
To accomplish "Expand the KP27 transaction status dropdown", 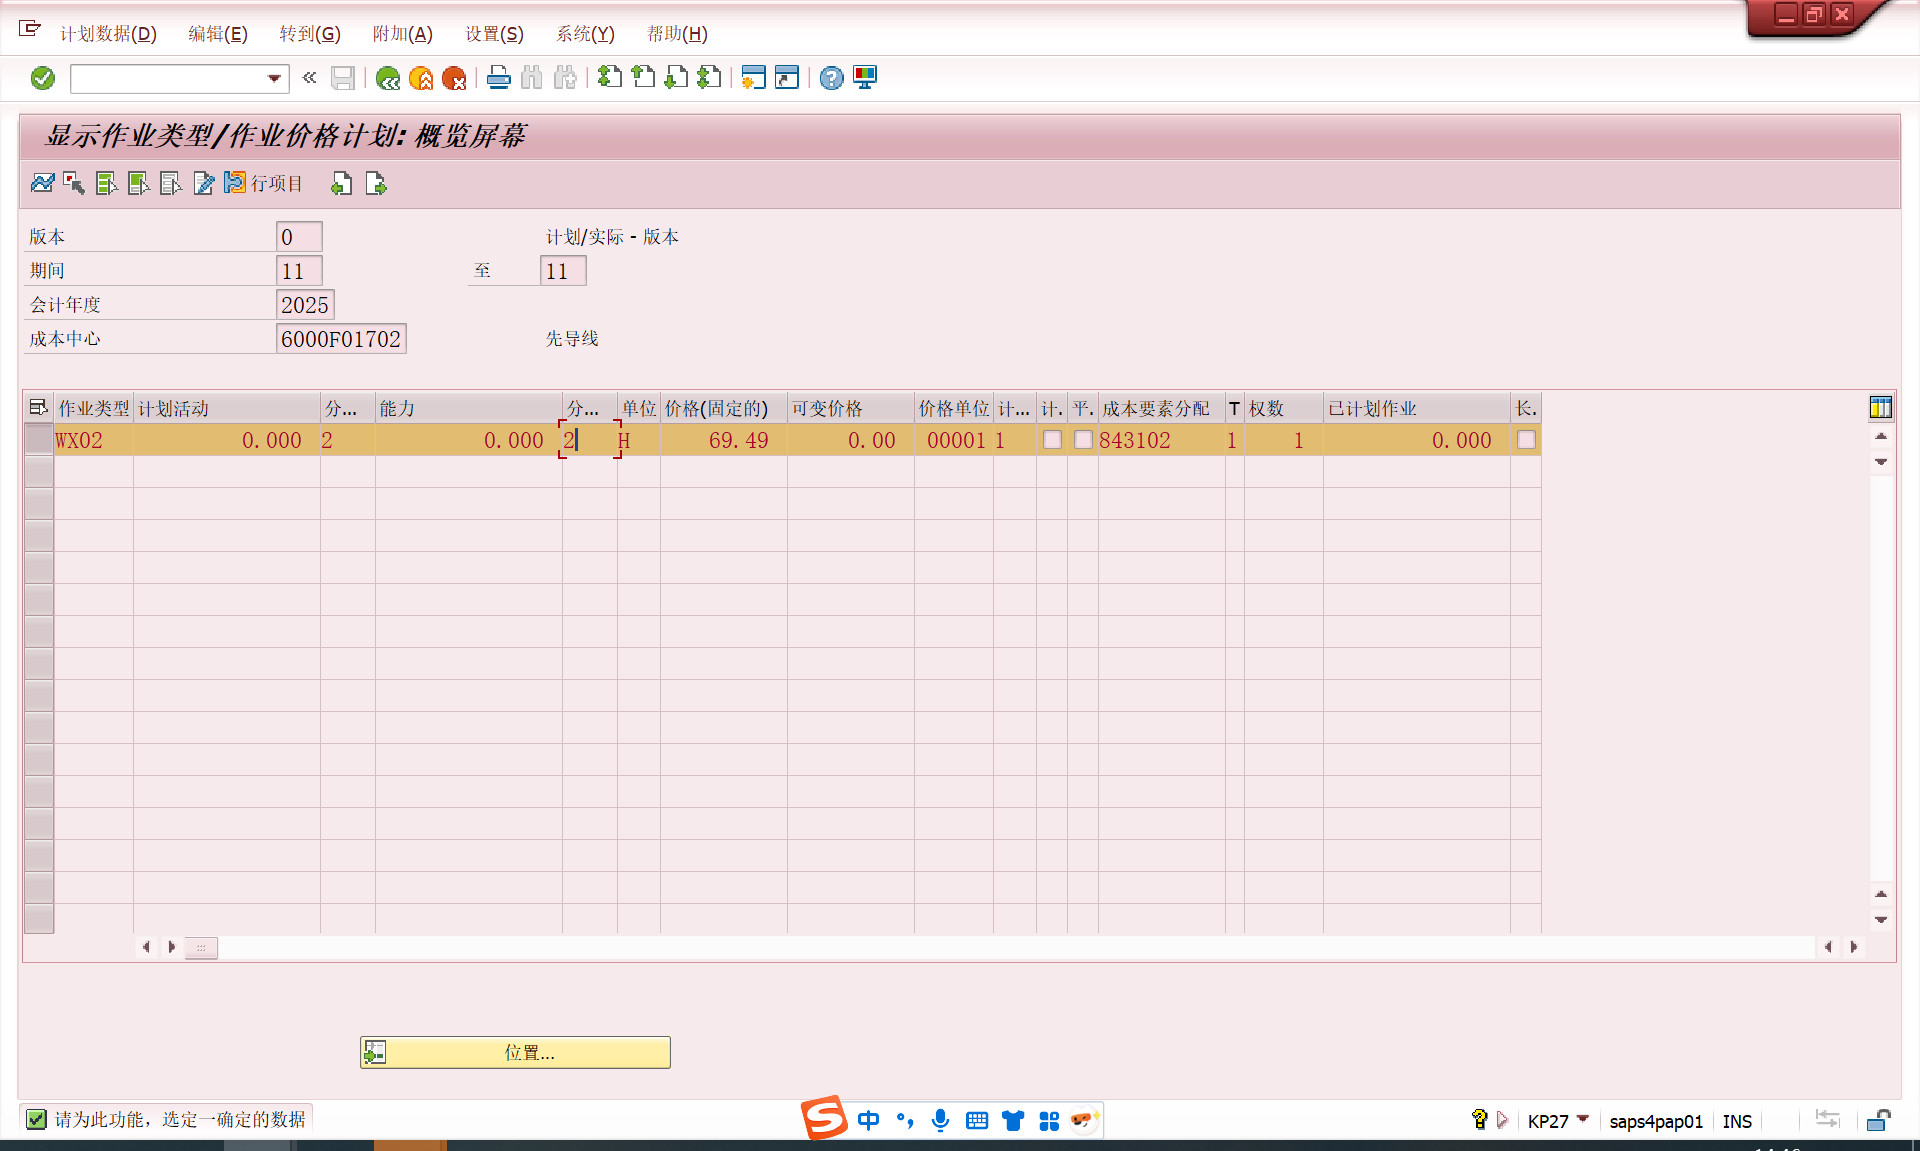I will point(1583,1119).
